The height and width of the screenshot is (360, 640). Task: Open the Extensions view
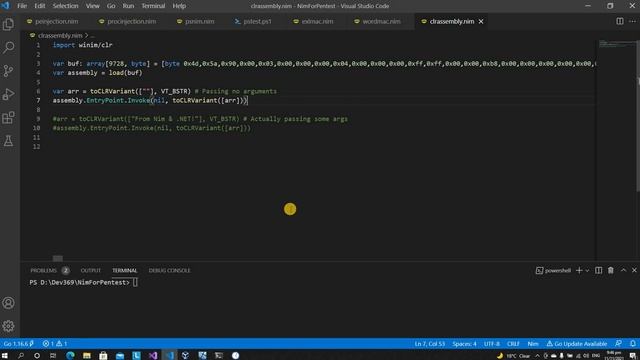click(x=8, y=118)
